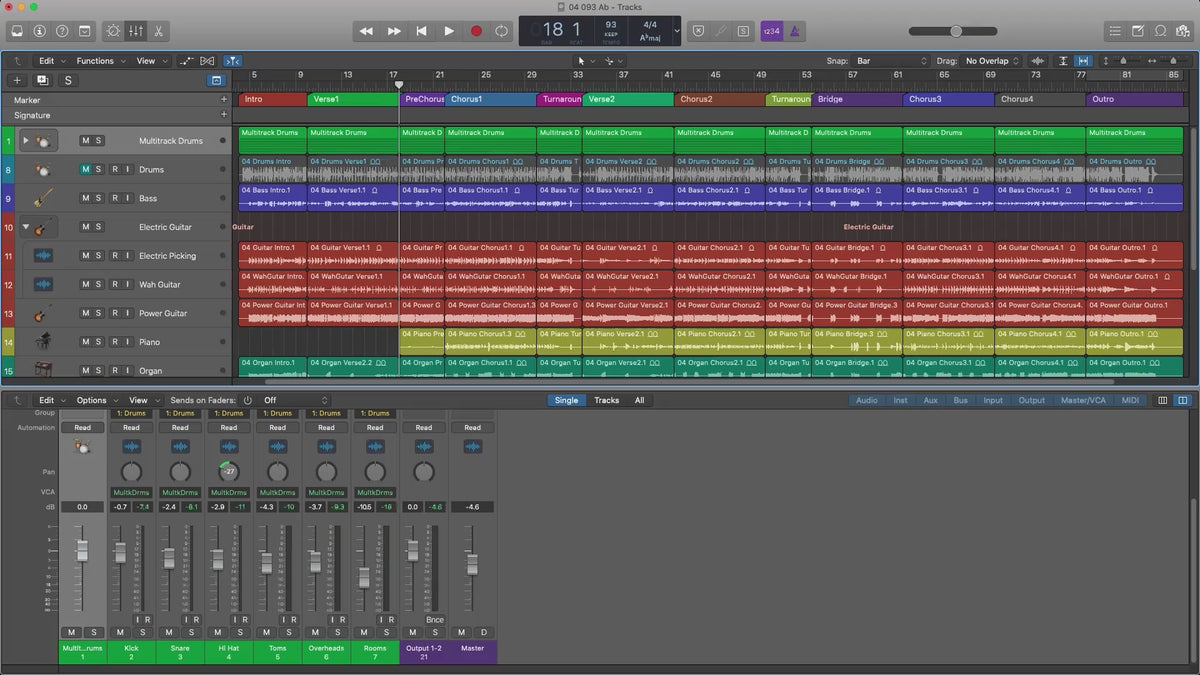Click the Note Pad icon

click(1137, 31)
